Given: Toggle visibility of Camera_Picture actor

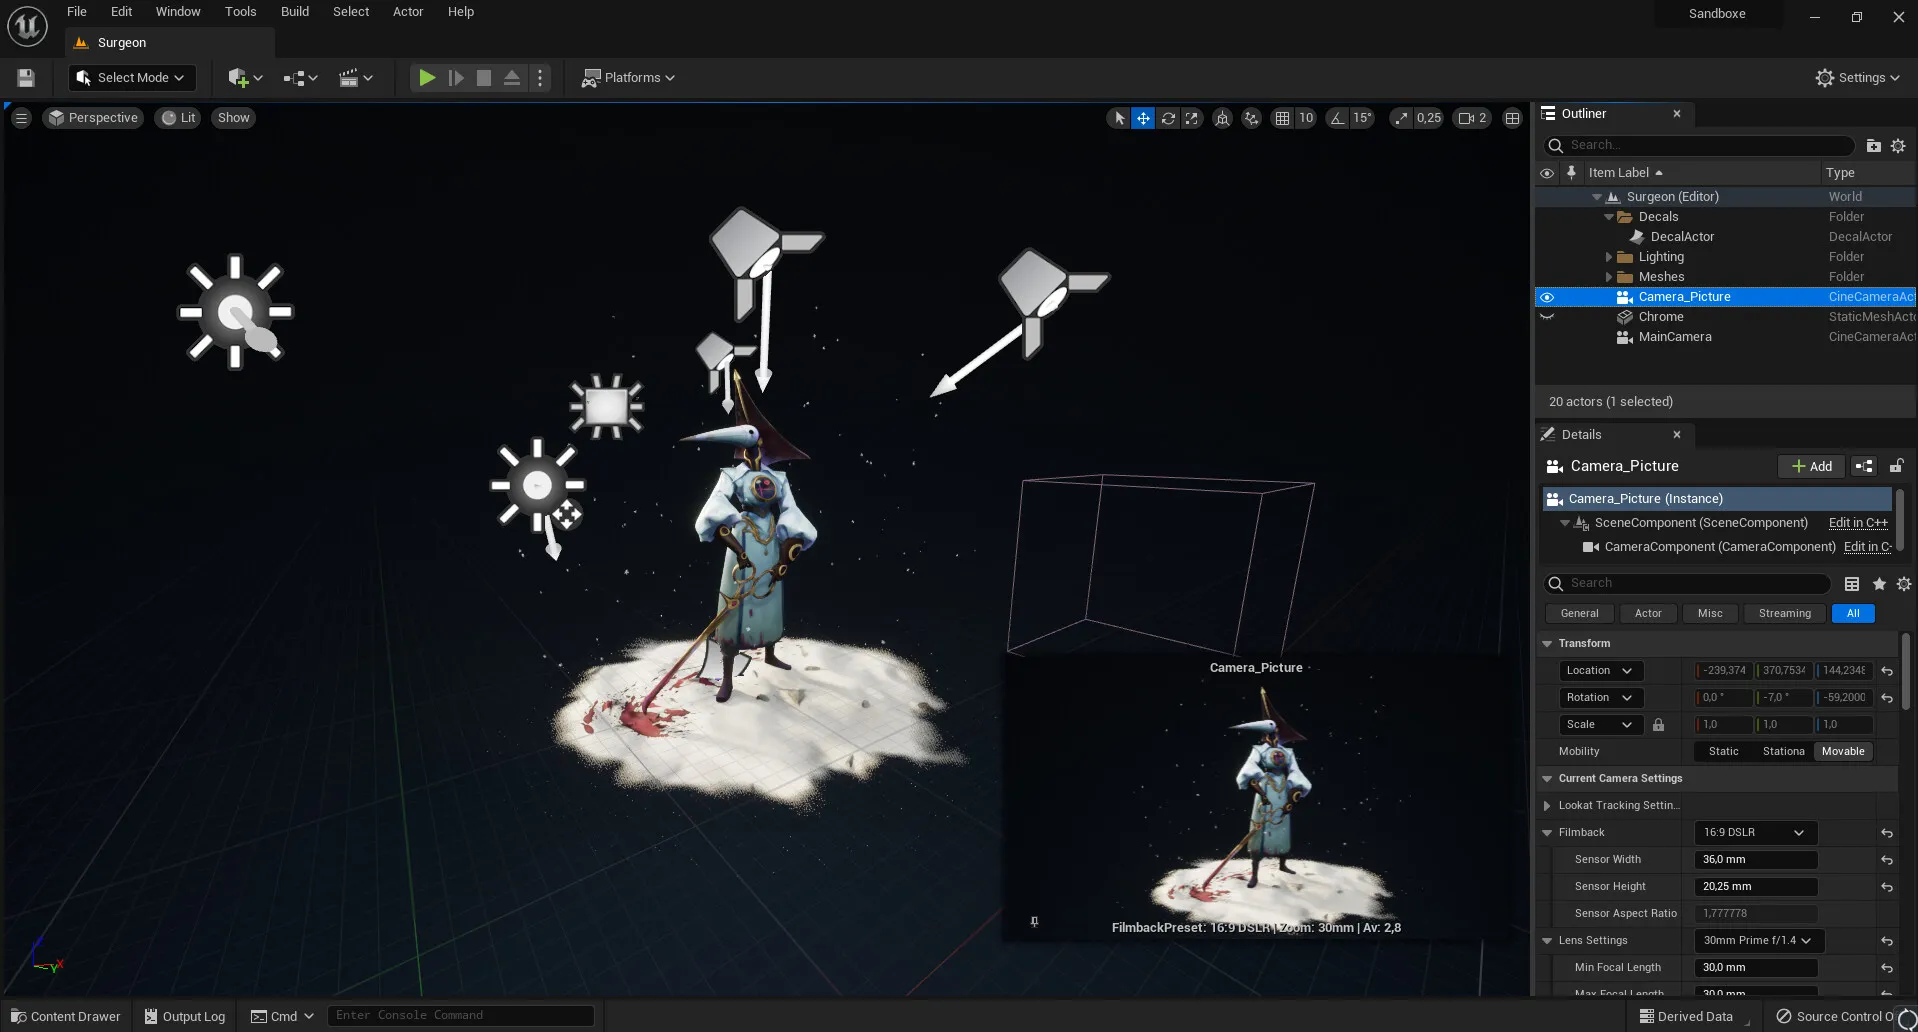Looking at the screenshot, I should [1547, 297].
